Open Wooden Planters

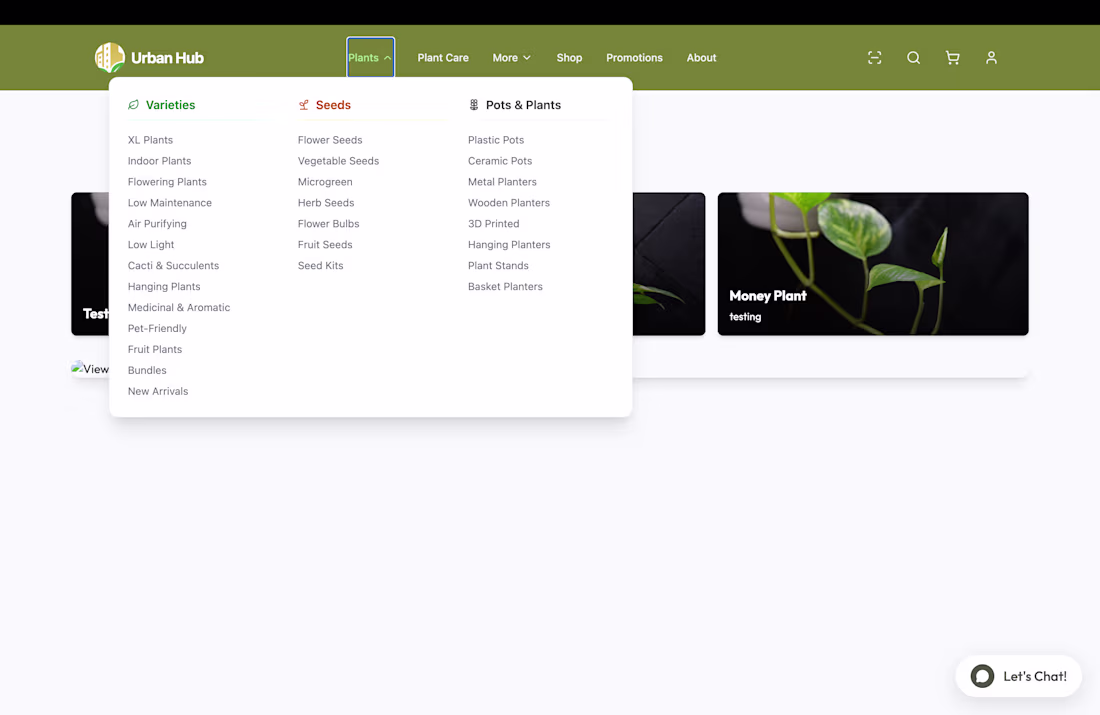tap(509, 203)
